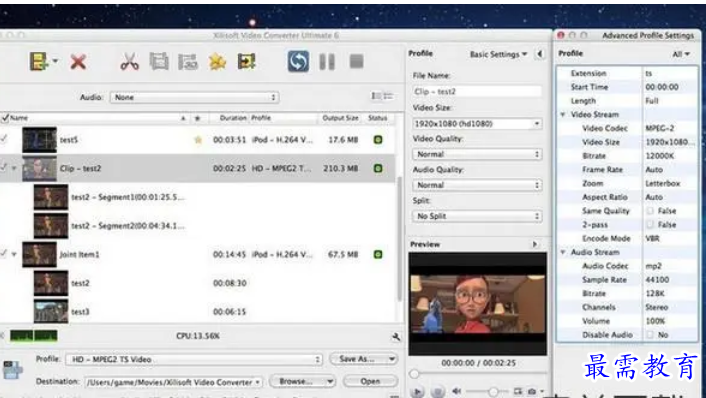Click the green status icon for test5
The image size is (706, 398).
pos(378,140)
